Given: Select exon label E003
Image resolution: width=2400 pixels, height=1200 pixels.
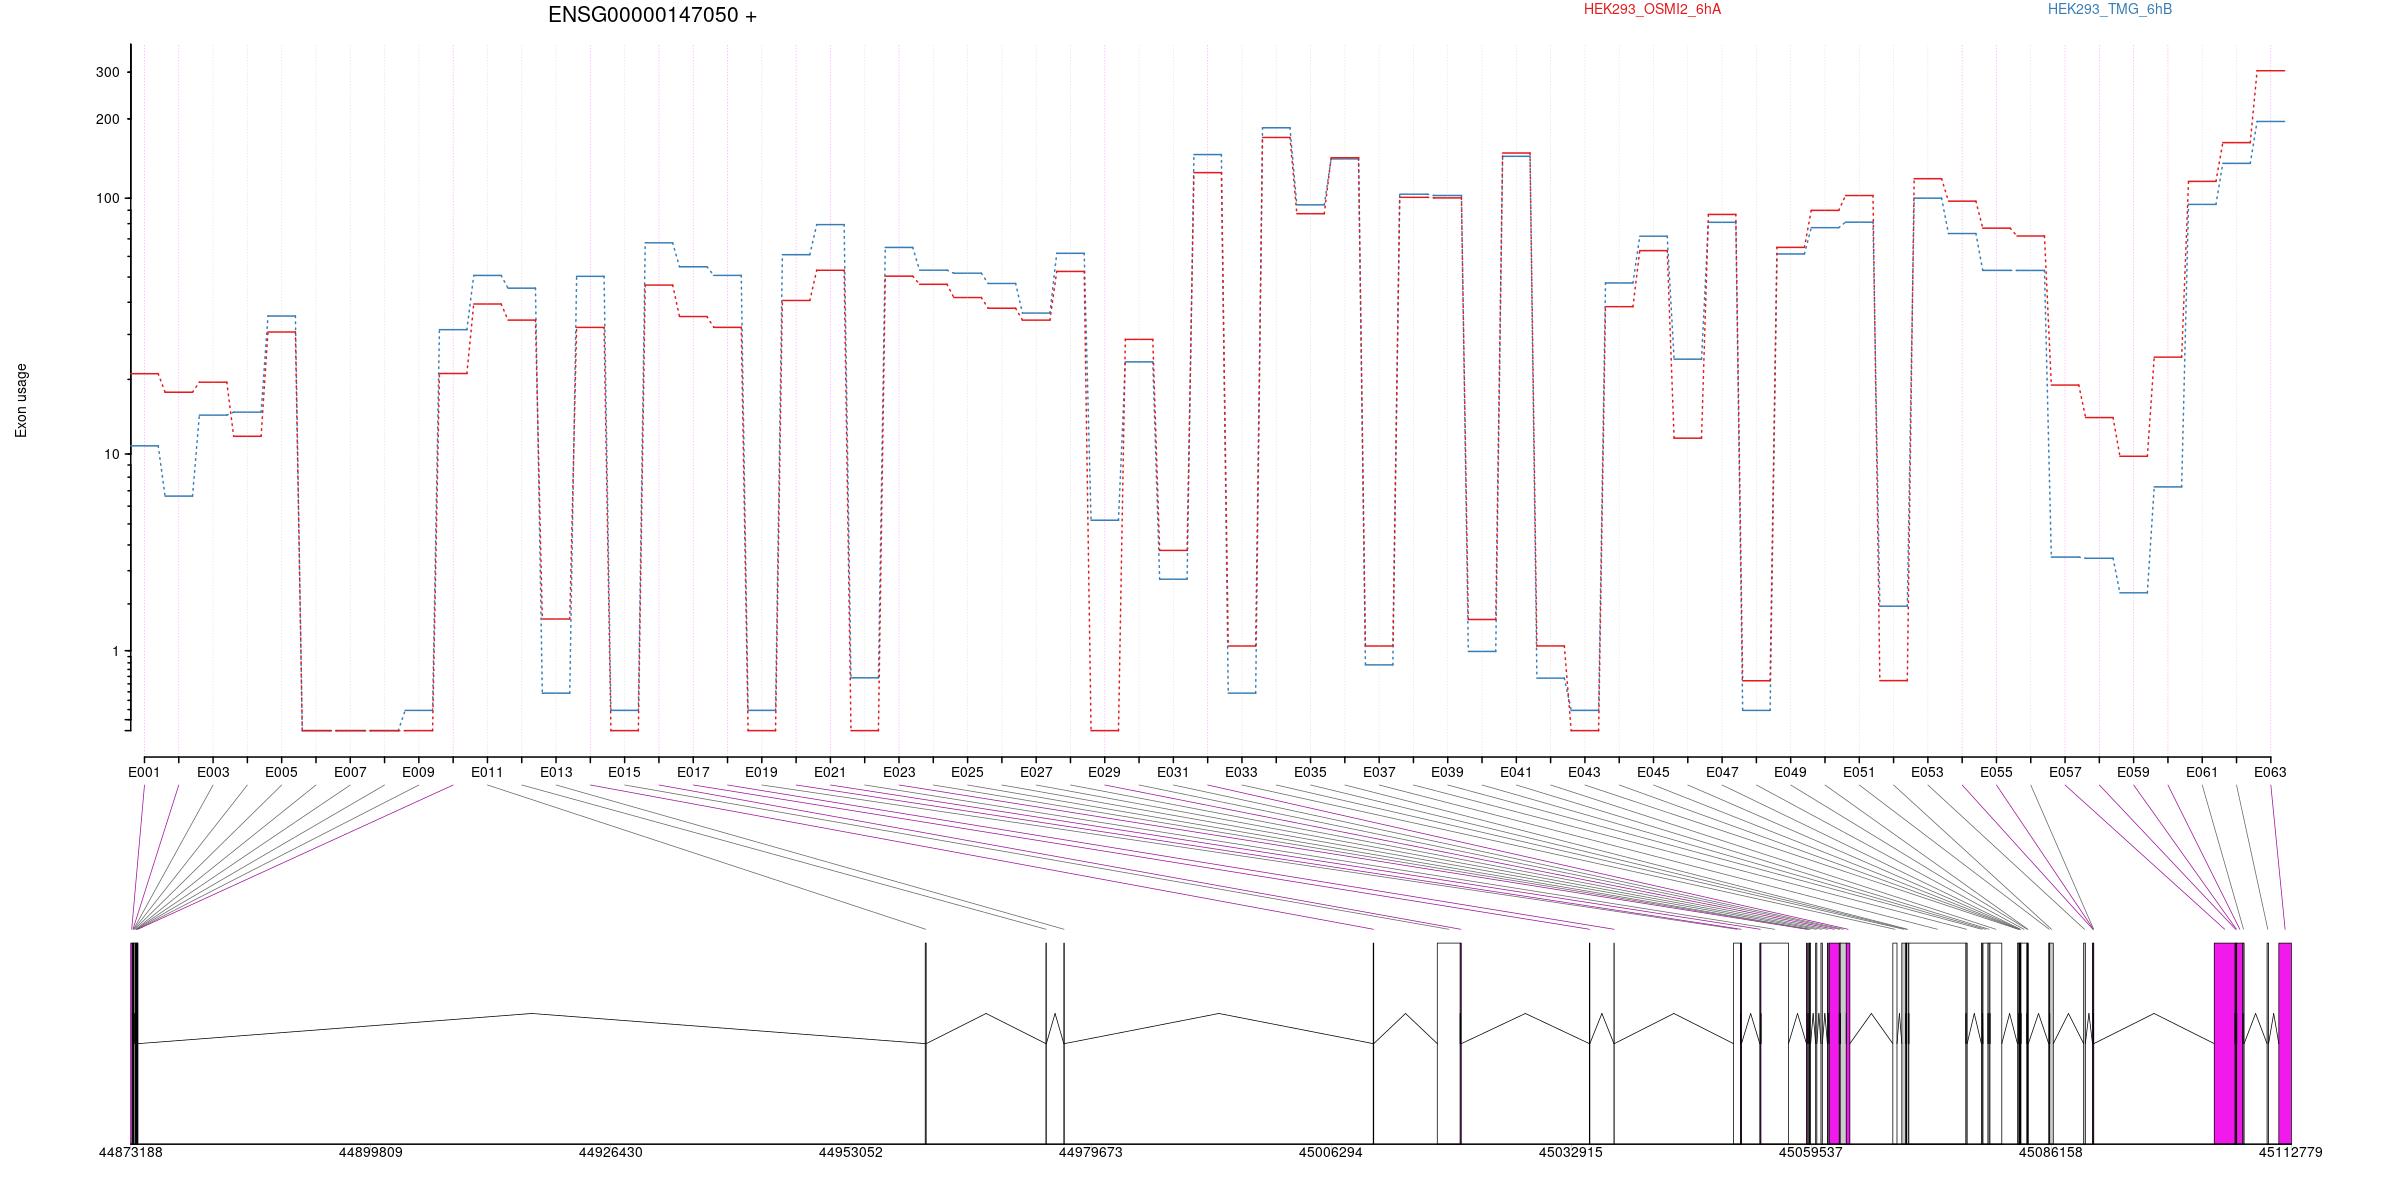Looking at the screenshot, I should tap(213, 772).
